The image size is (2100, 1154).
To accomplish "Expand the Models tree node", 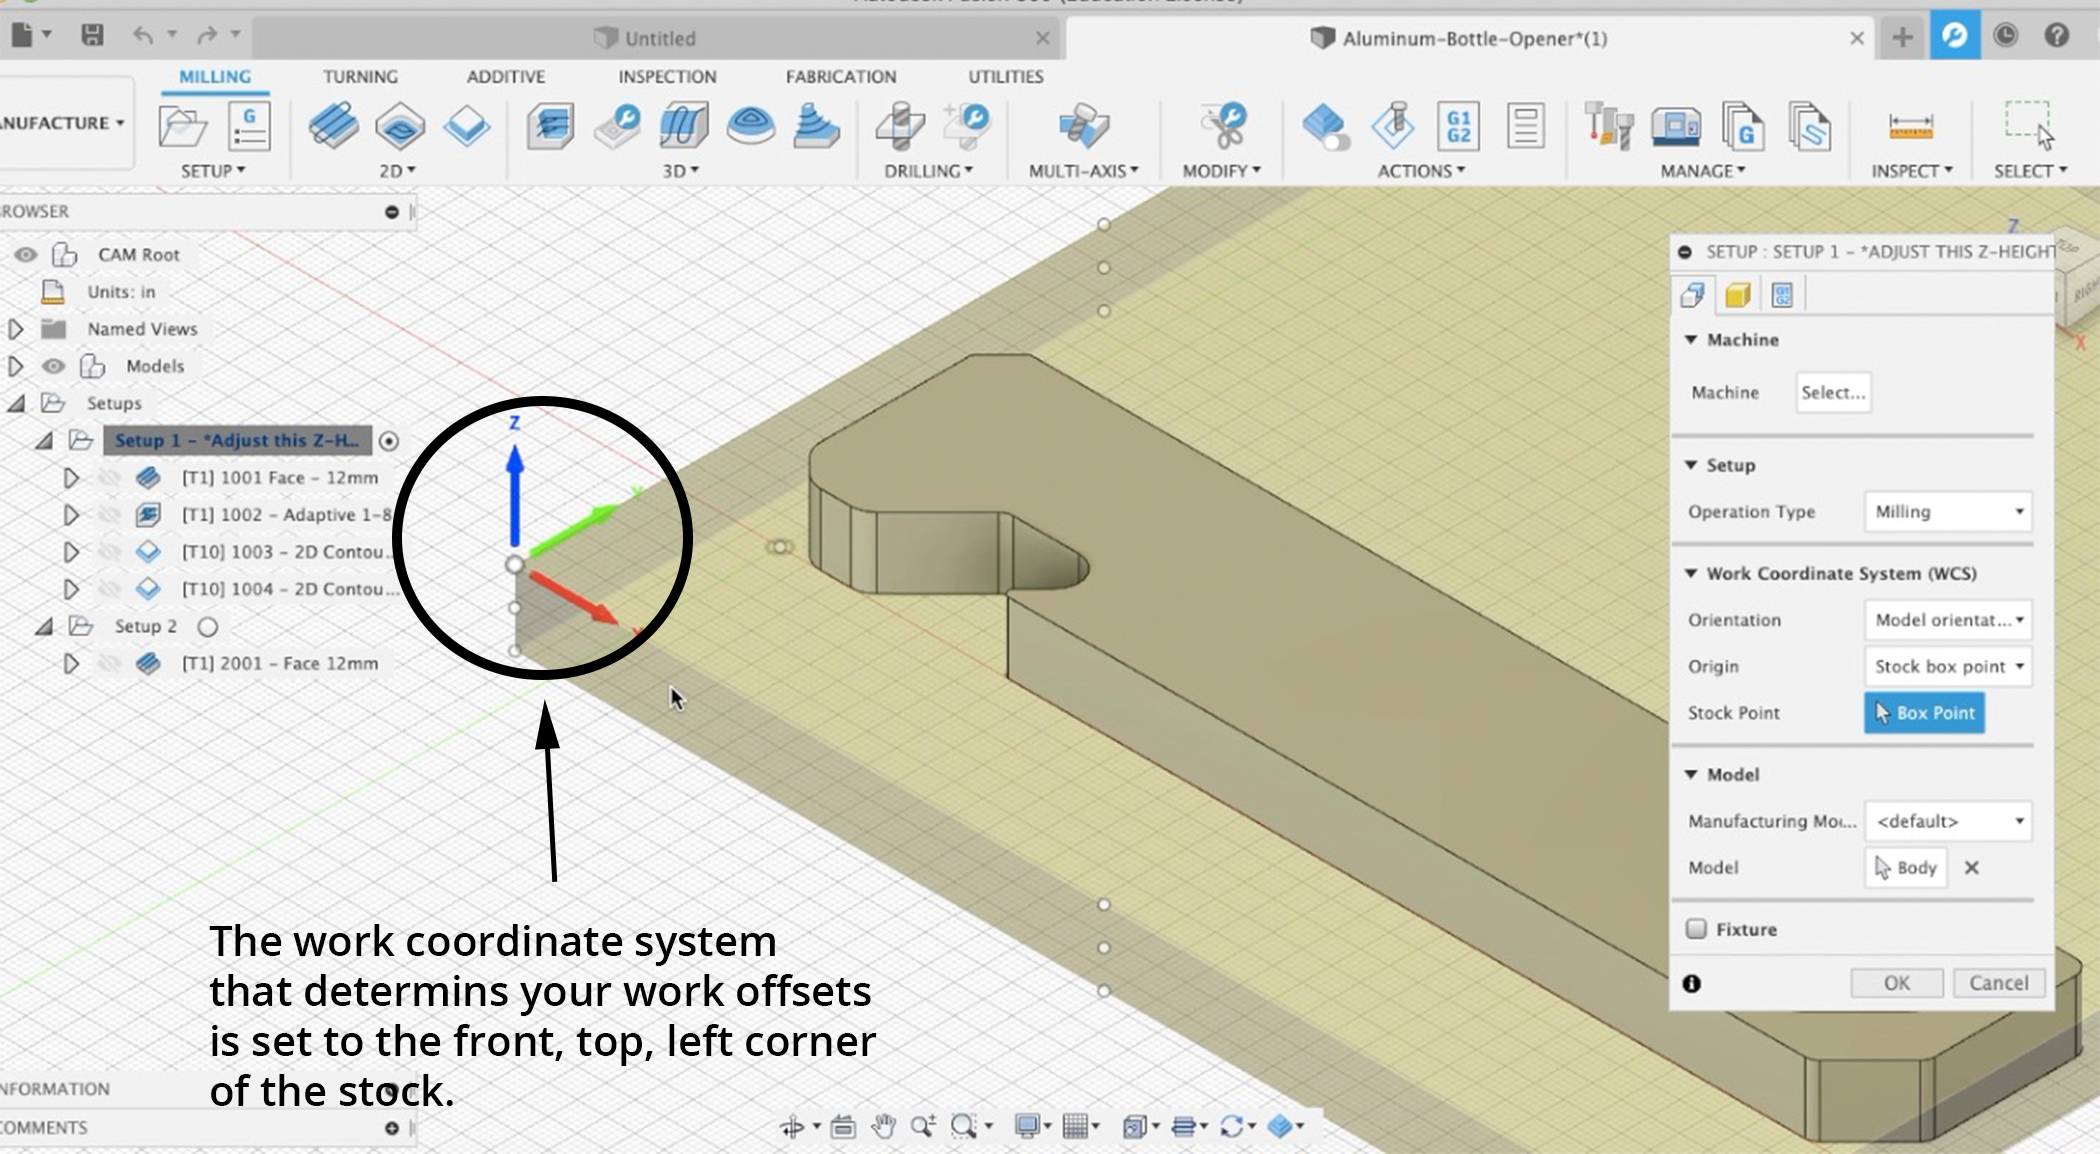I will coord(16,366).
